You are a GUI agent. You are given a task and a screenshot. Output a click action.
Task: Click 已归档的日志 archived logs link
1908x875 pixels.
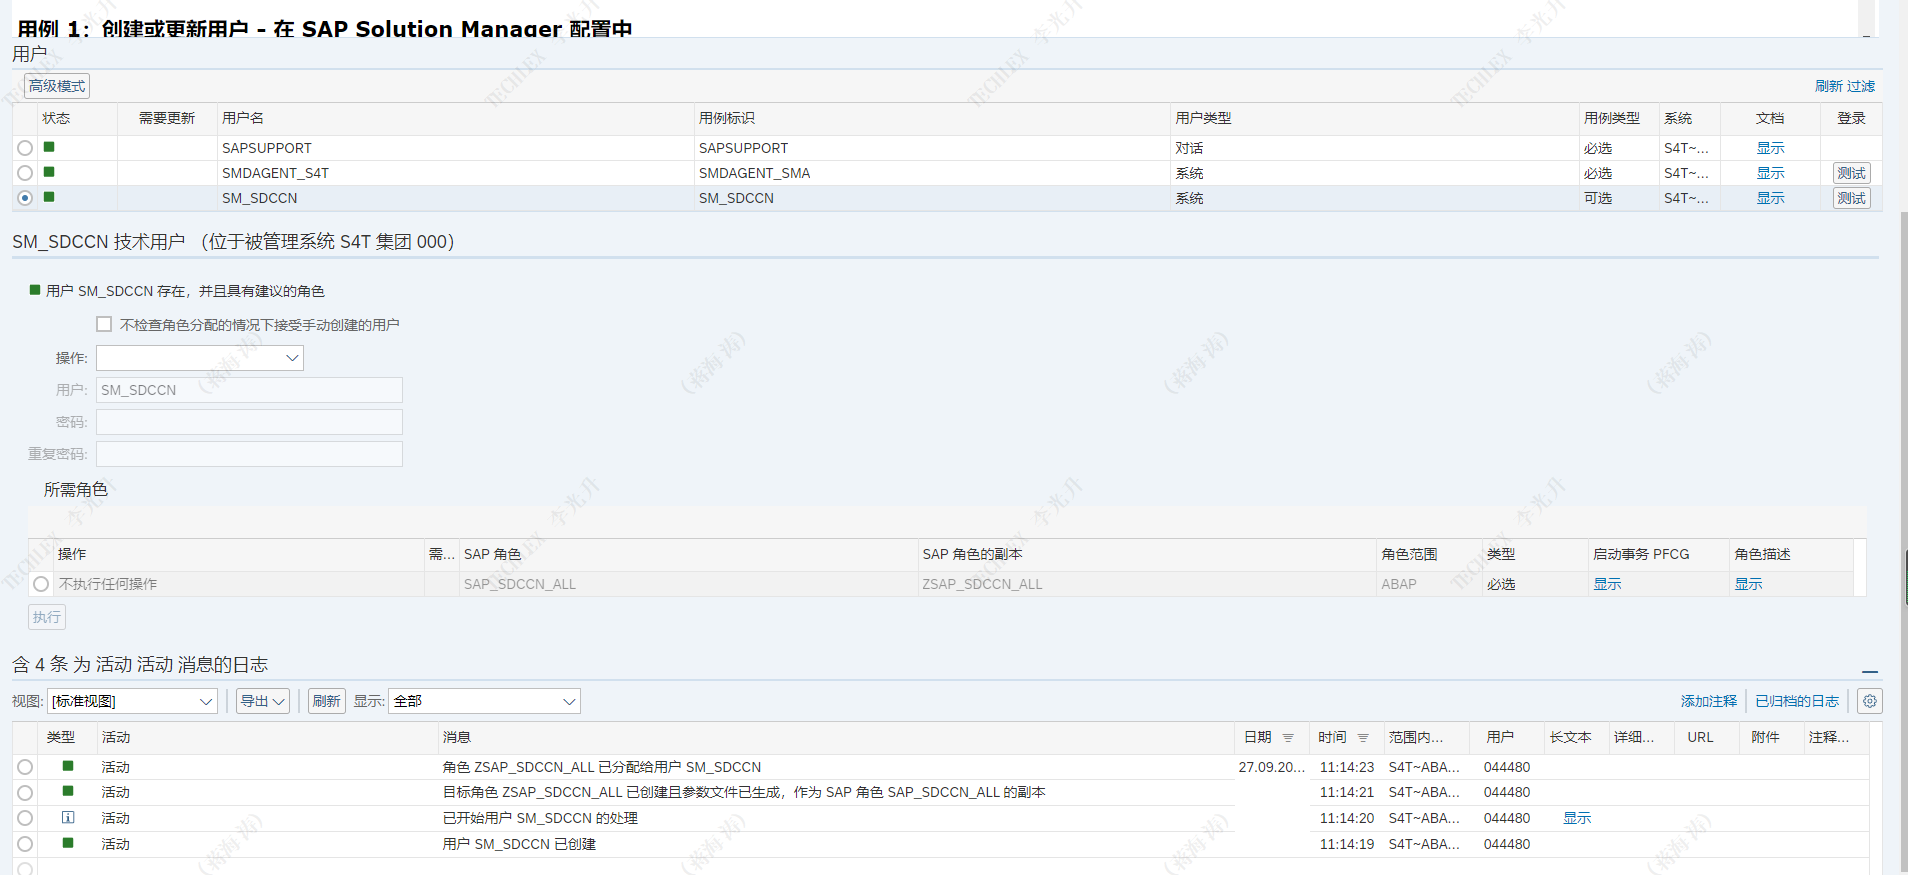tap(1797, 701)
